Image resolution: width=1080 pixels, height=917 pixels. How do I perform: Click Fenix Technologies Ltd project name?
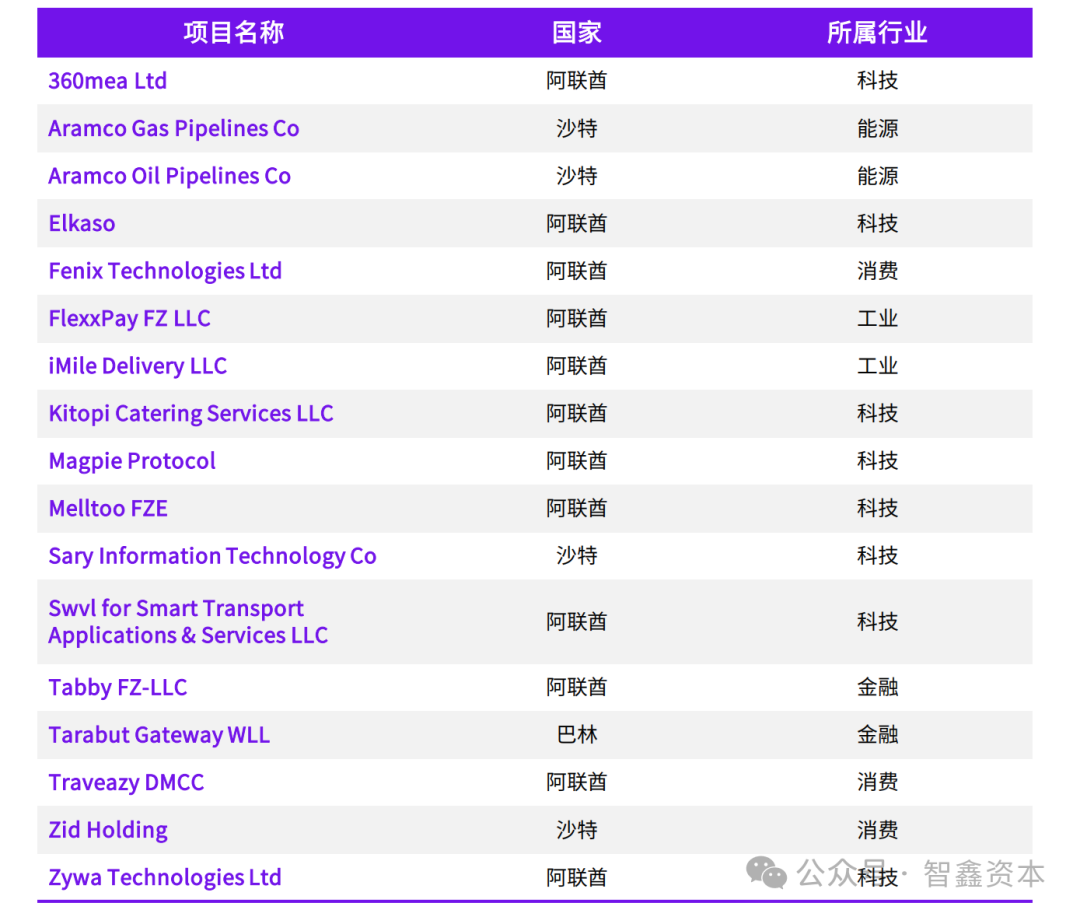(165, 271)
